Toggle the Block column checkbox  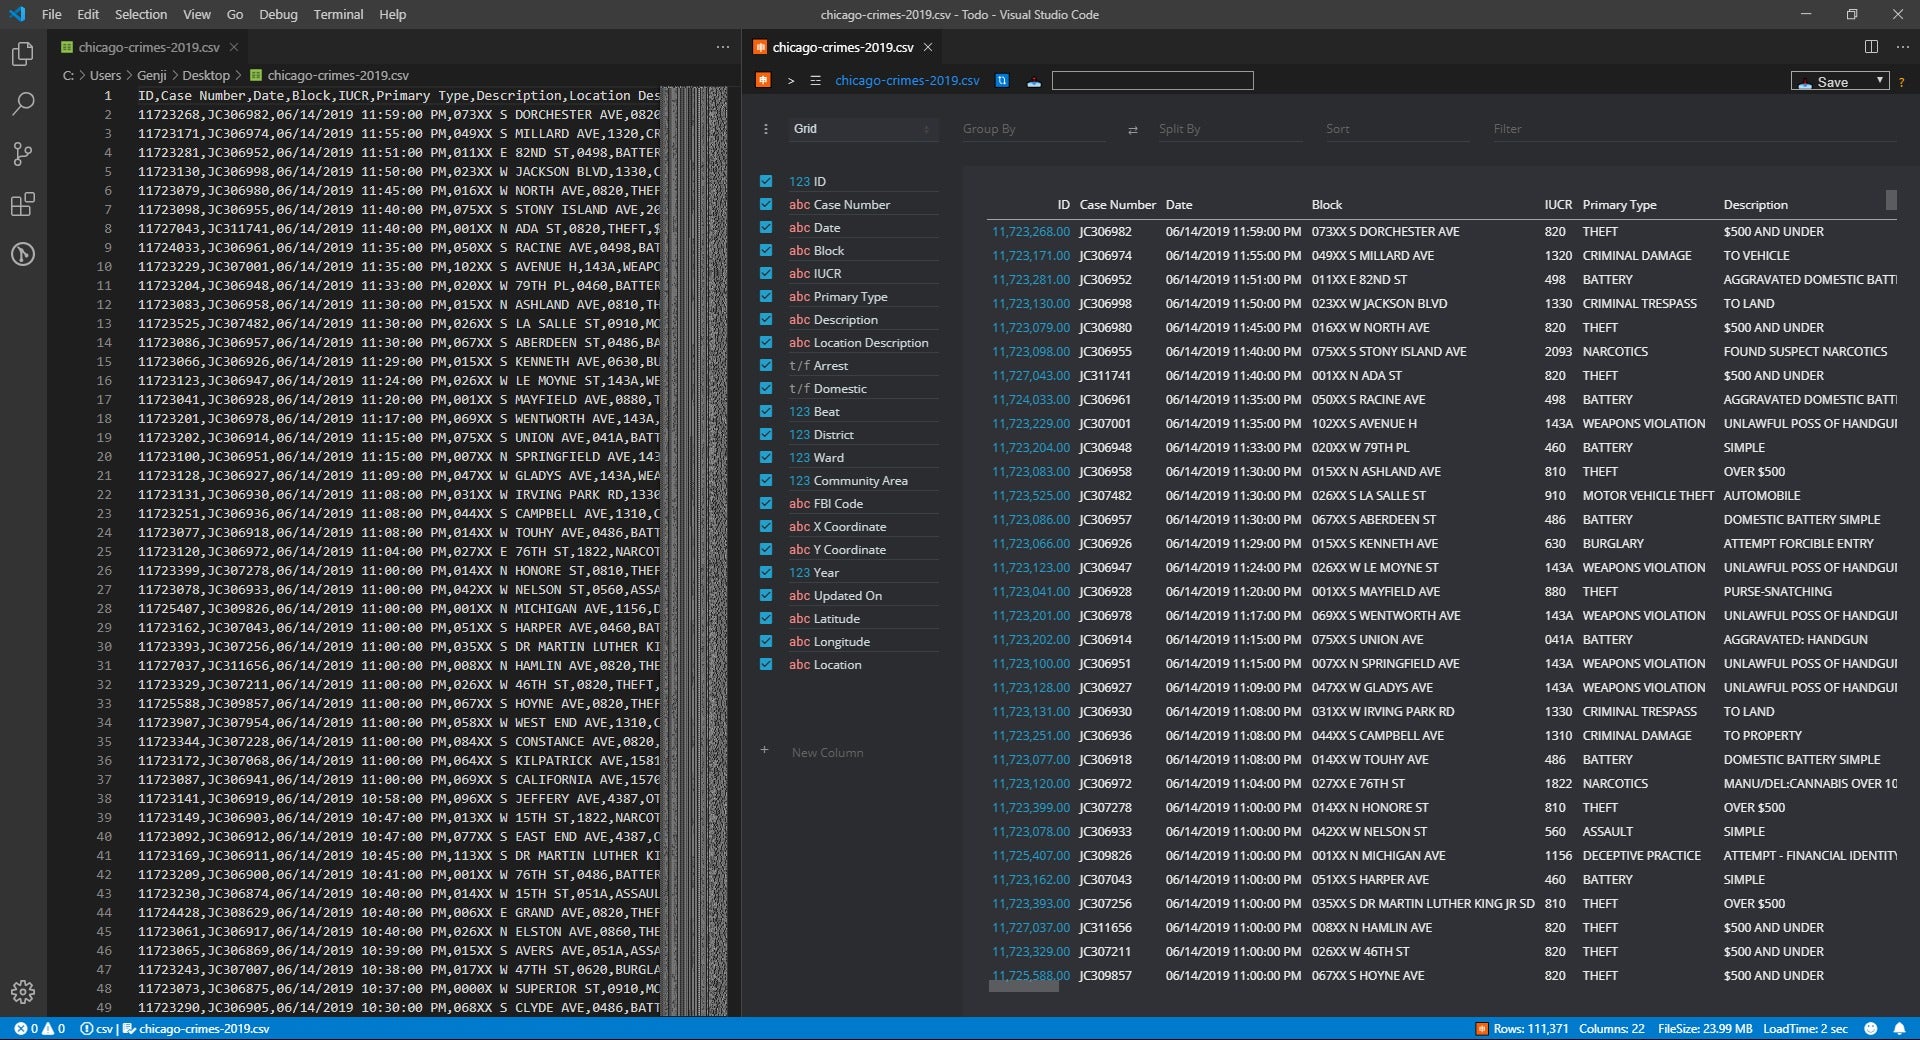click(766, 250)
